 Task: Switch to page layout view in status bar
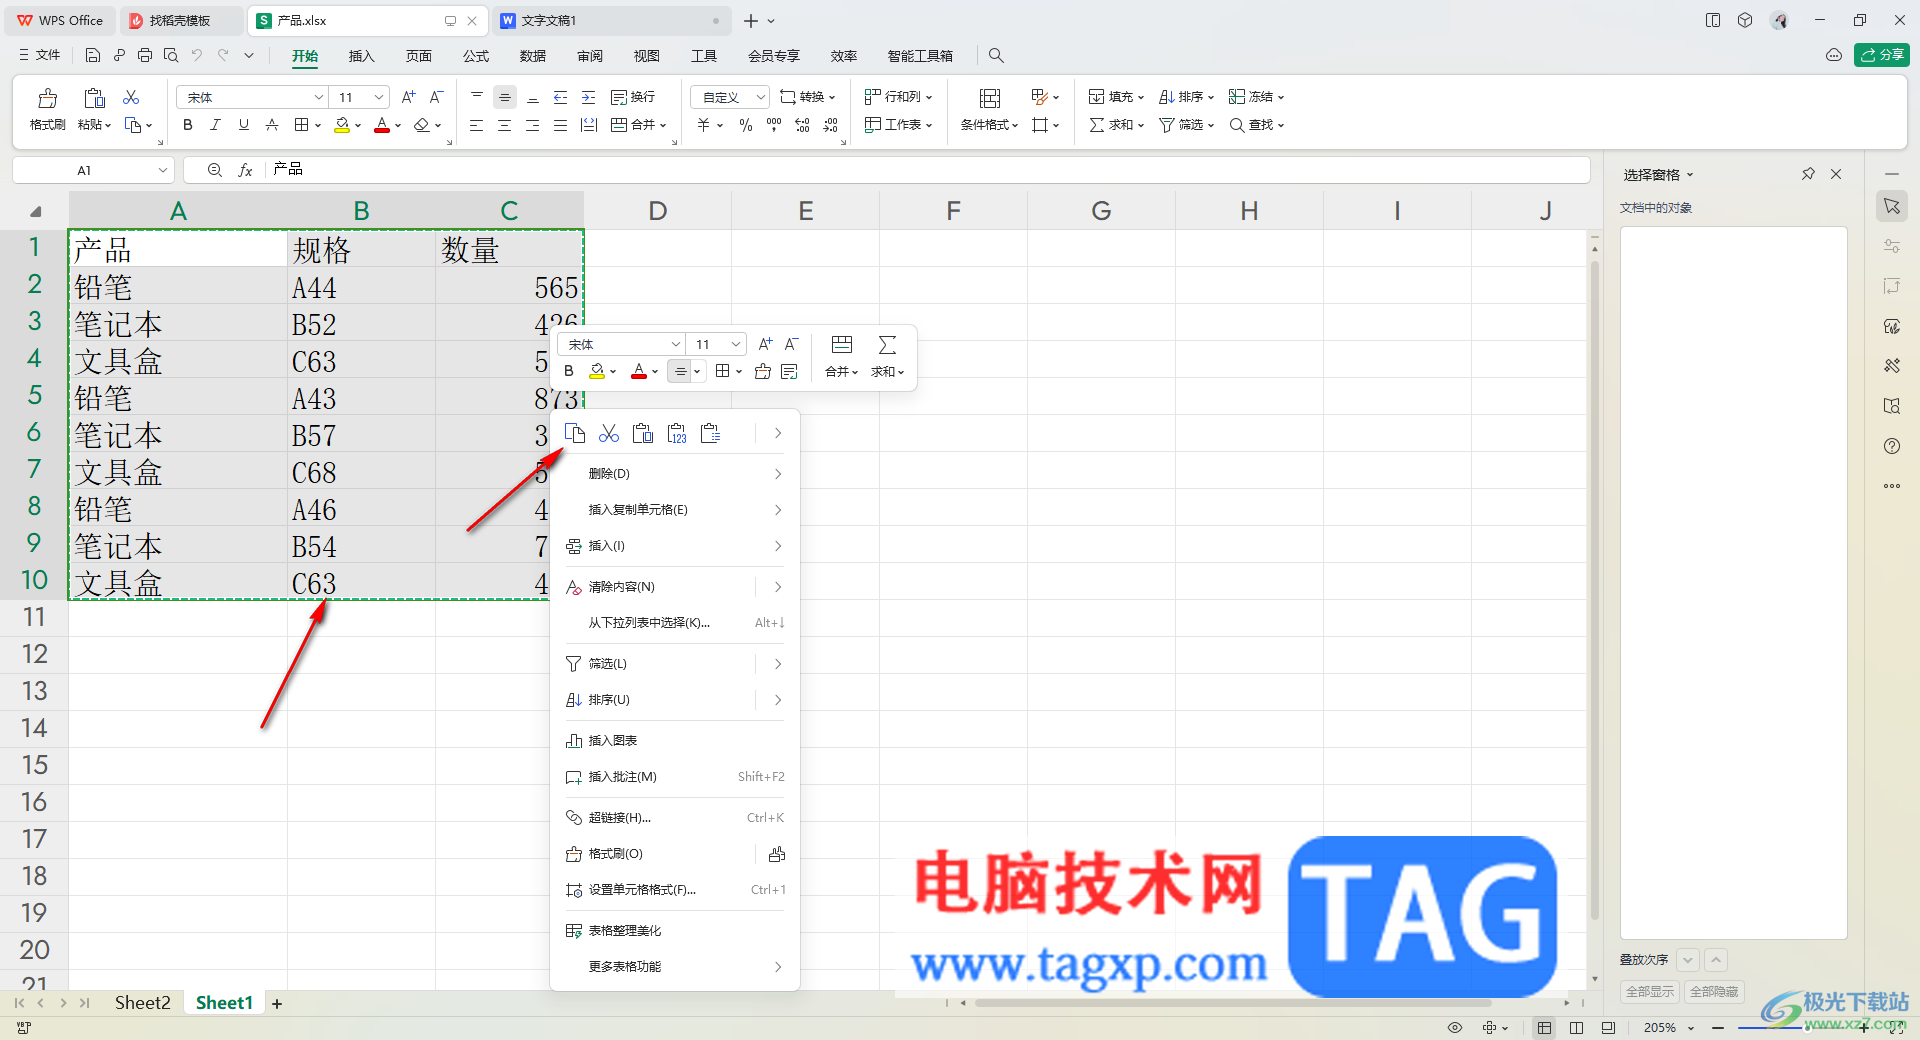pos(1577,1028)
